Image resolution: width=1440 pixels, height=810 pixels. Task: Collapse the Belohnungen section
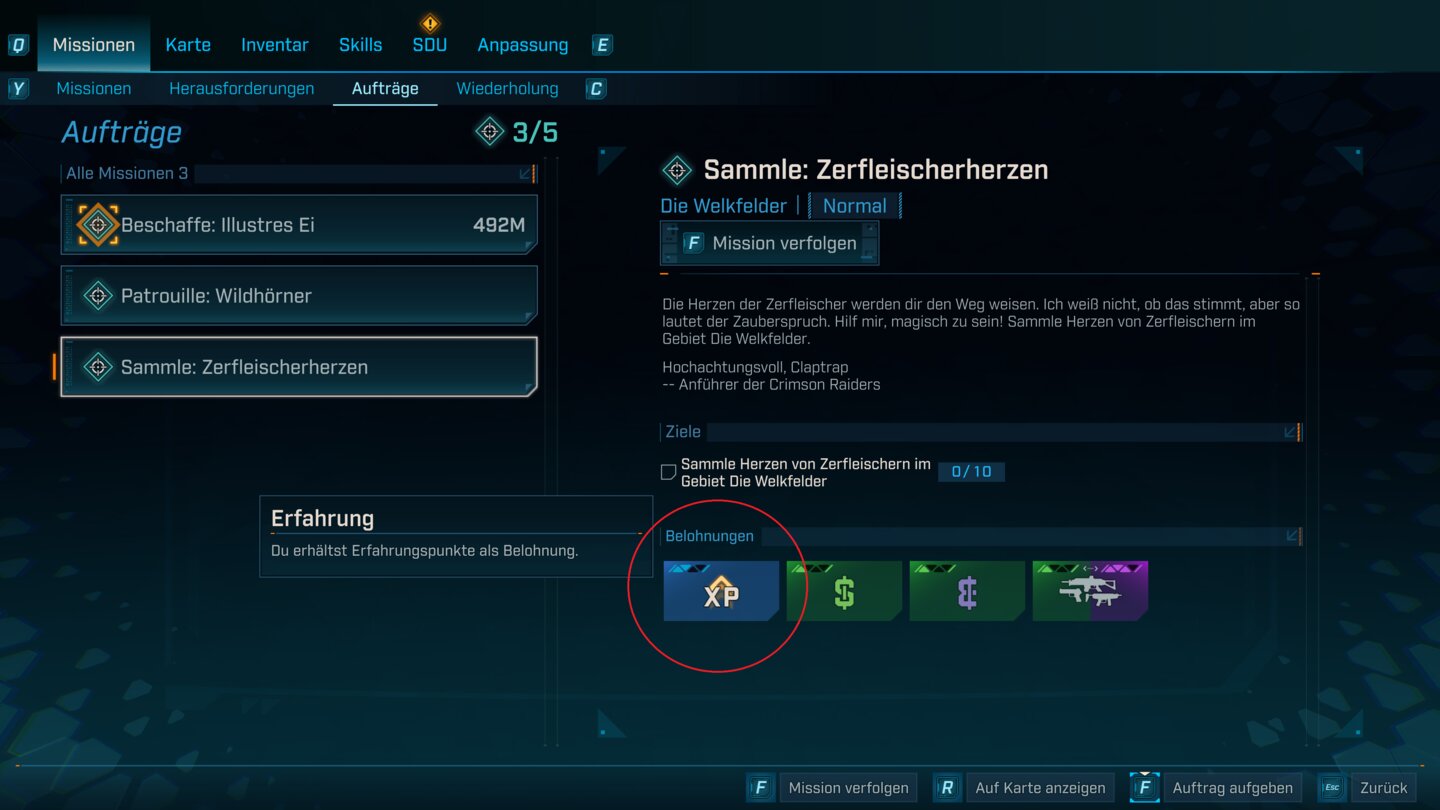tap(1291, 536)
